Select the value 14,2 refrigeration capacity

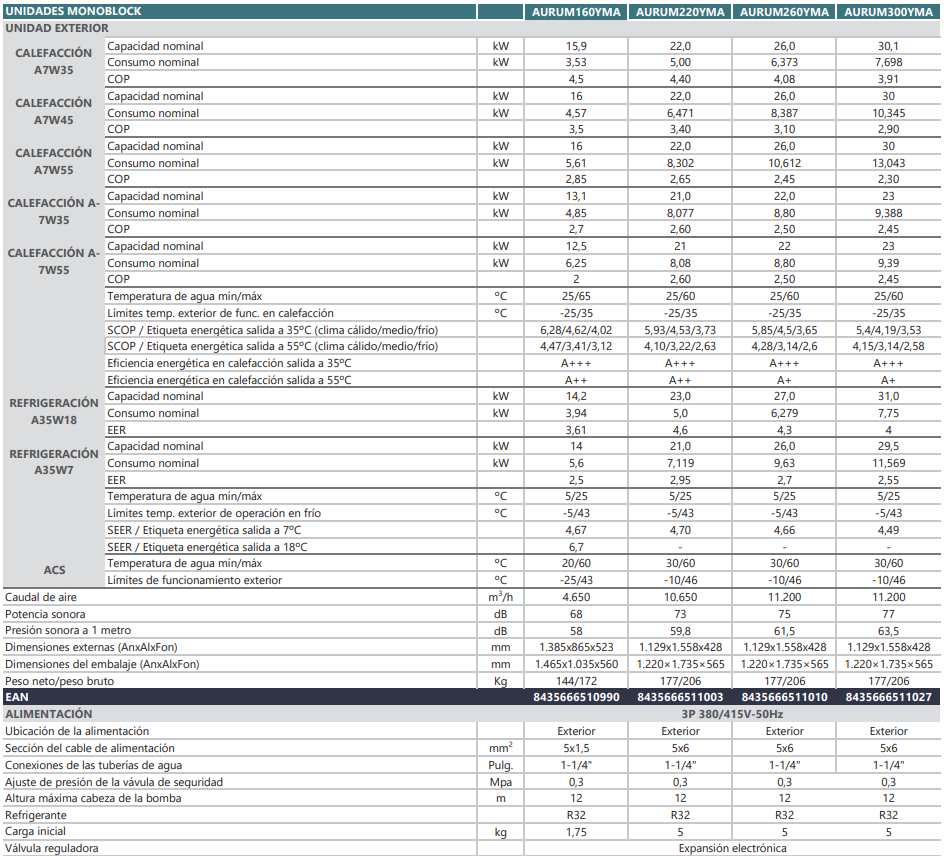click(x=576, y=396)
